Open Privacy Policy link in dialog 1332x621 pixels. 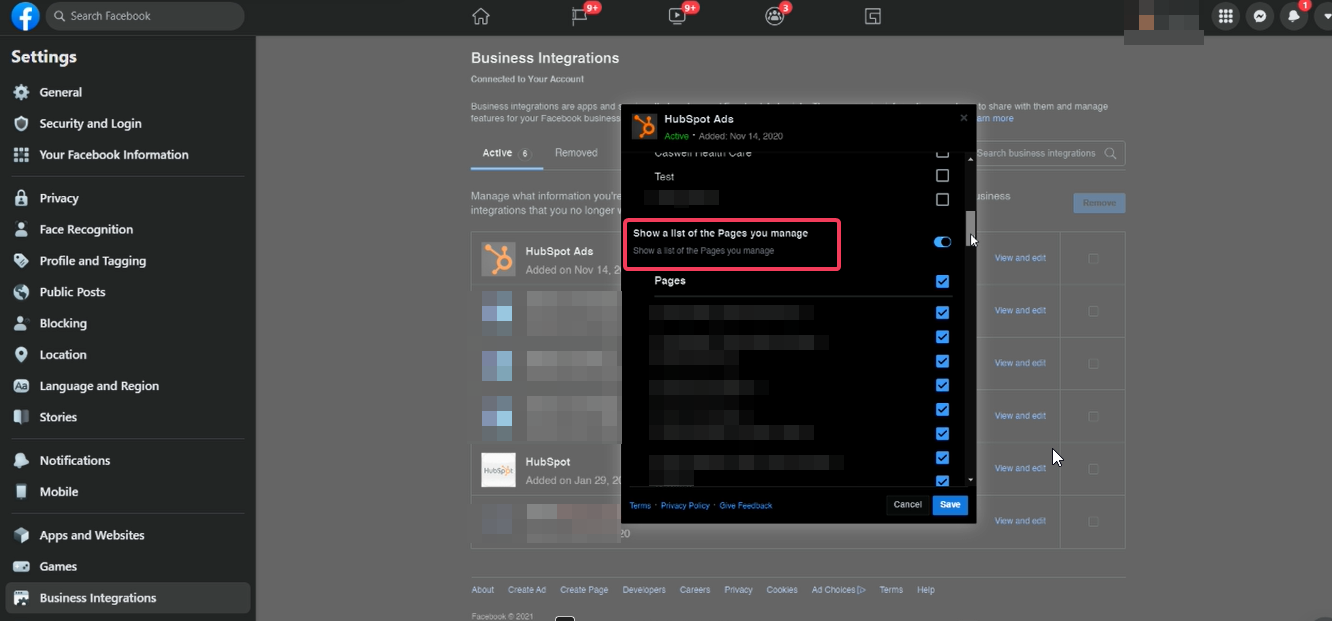[x=685, y=506]
